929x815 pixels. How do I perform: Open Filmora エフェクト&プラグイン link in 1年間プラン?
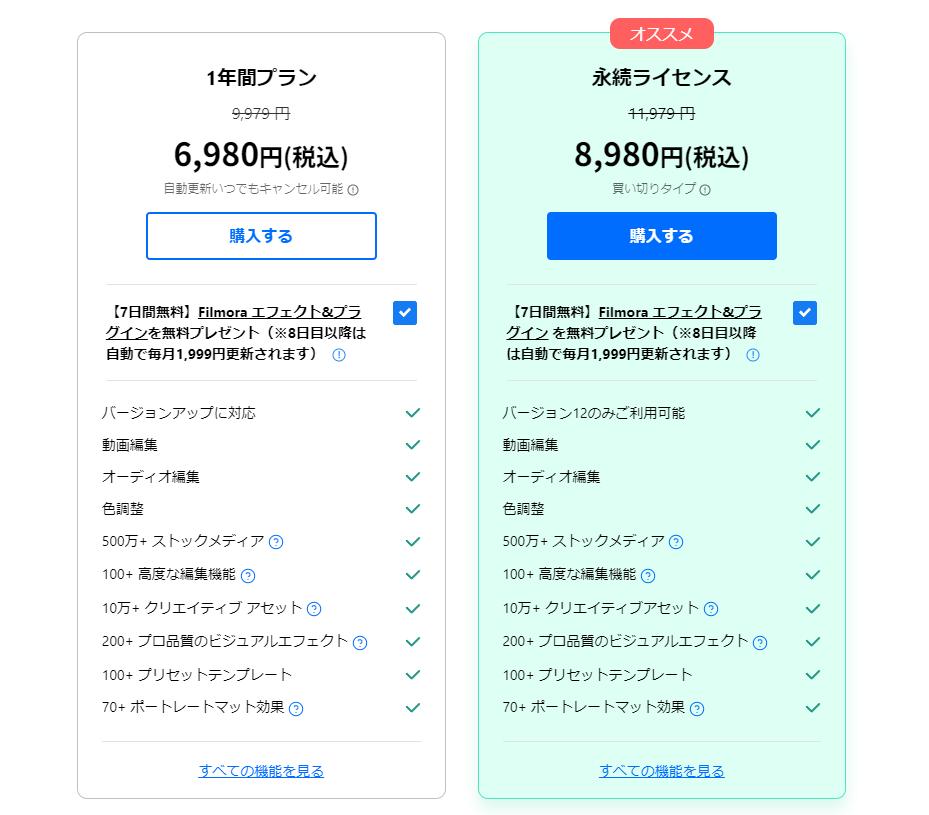click(279, 312)
